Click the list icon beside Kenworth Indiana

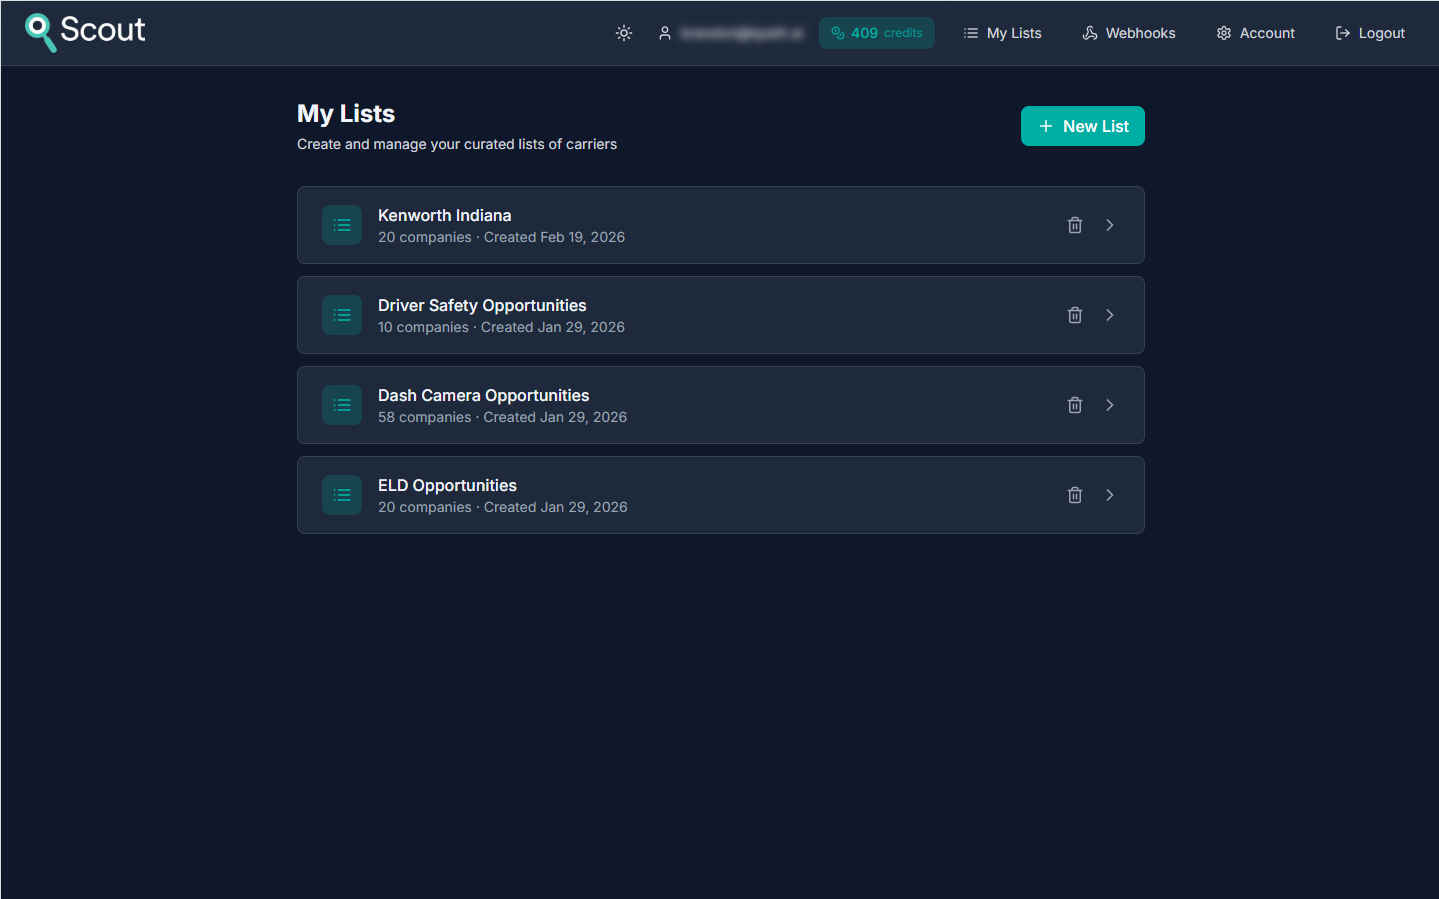tap(341, 225)
